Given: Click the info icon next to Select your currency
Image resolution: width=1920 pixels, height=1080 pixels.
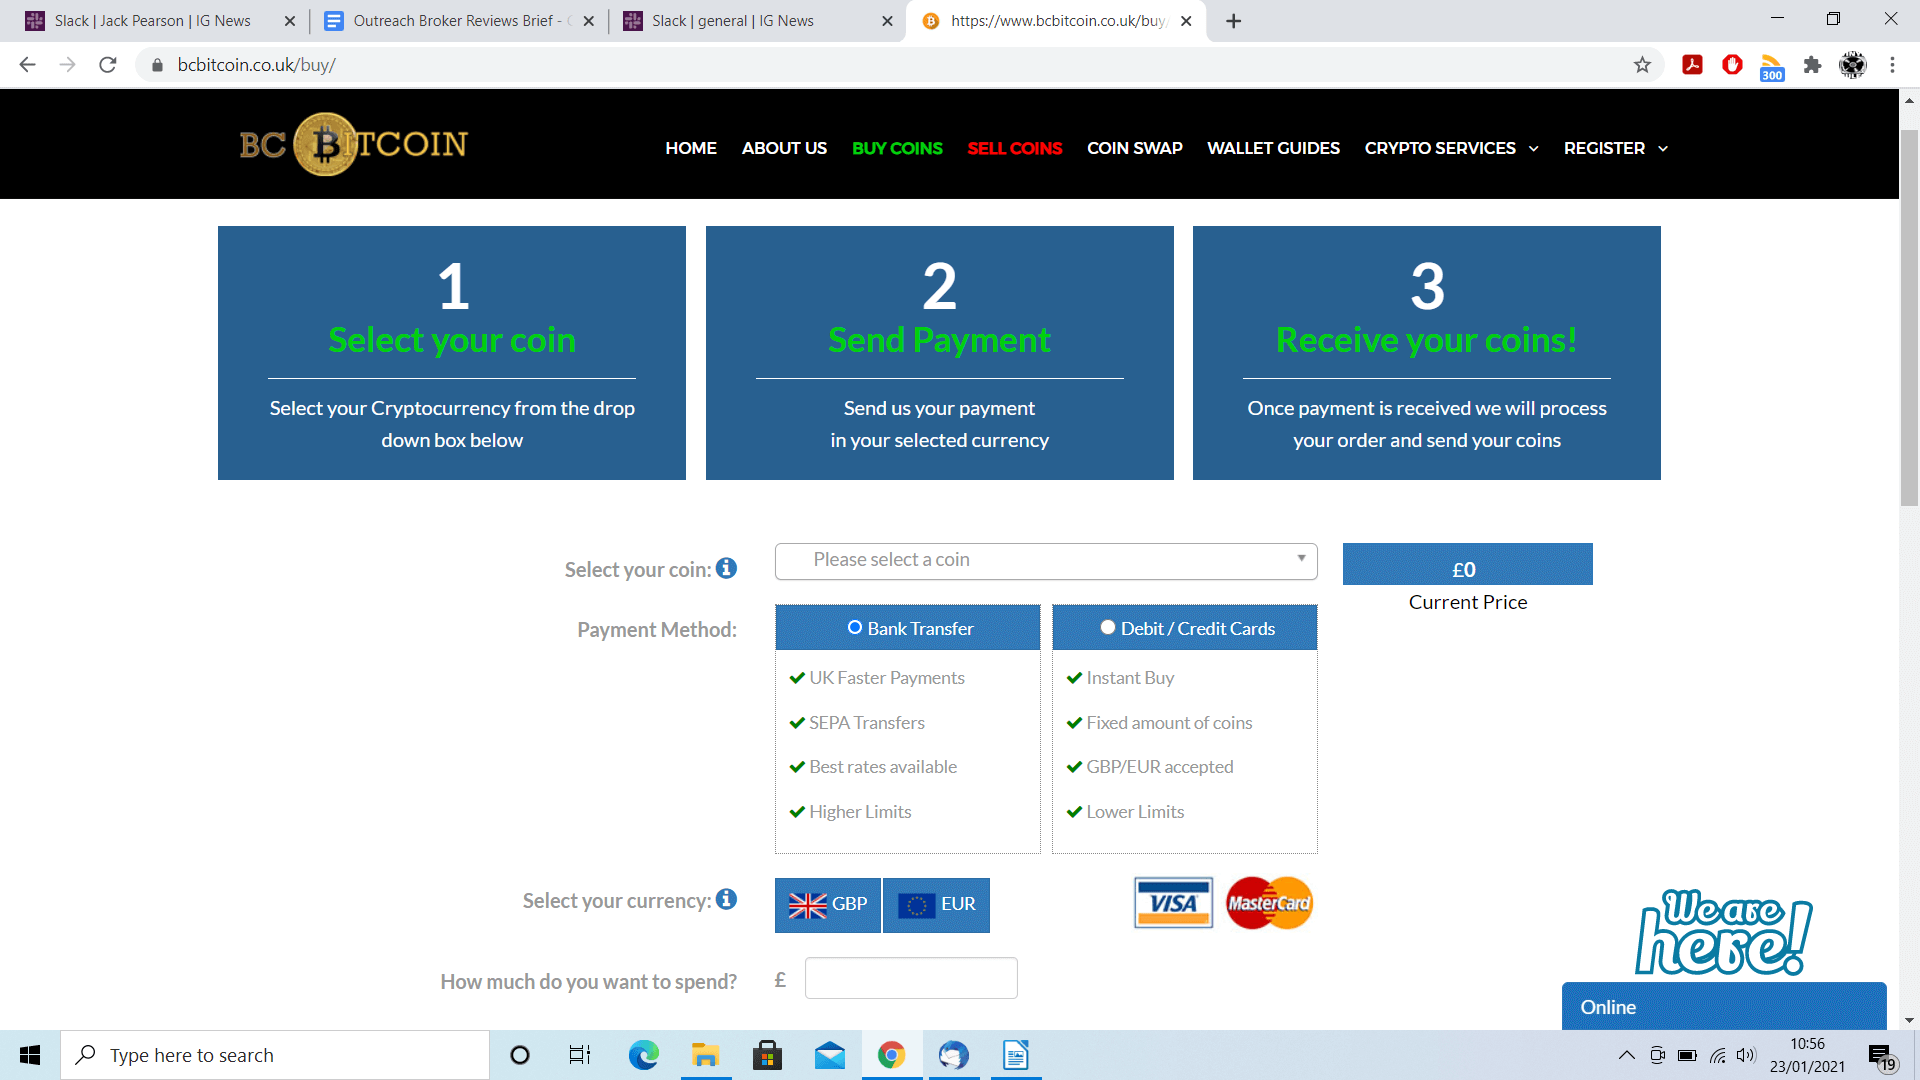Looking at the screenshot, I should point(726,899).
